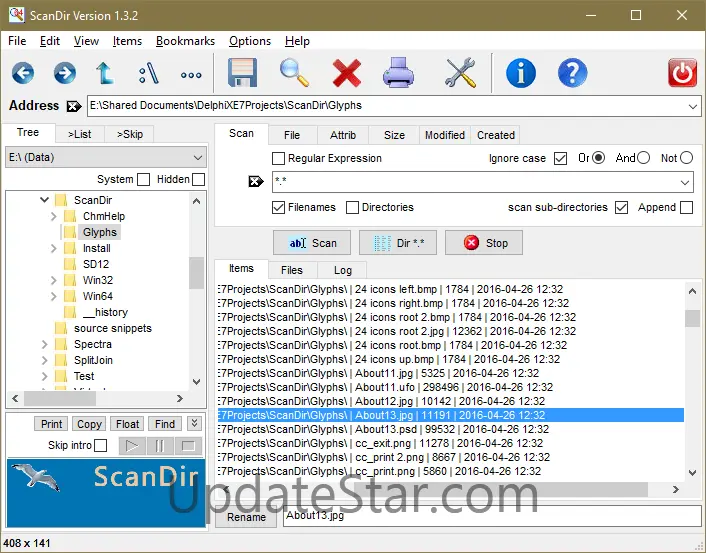Open the Options menu

tap(250, 41)
